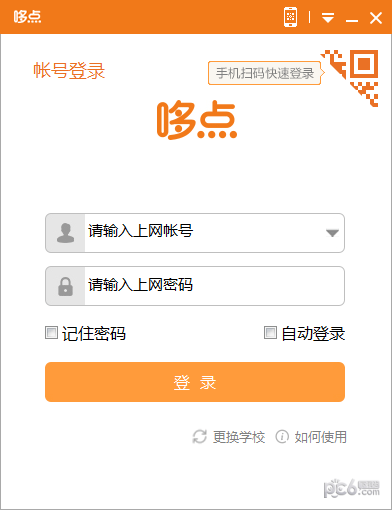Enable the 记住密码 checkbox
The image size is (392, 510).
[51, 333]
